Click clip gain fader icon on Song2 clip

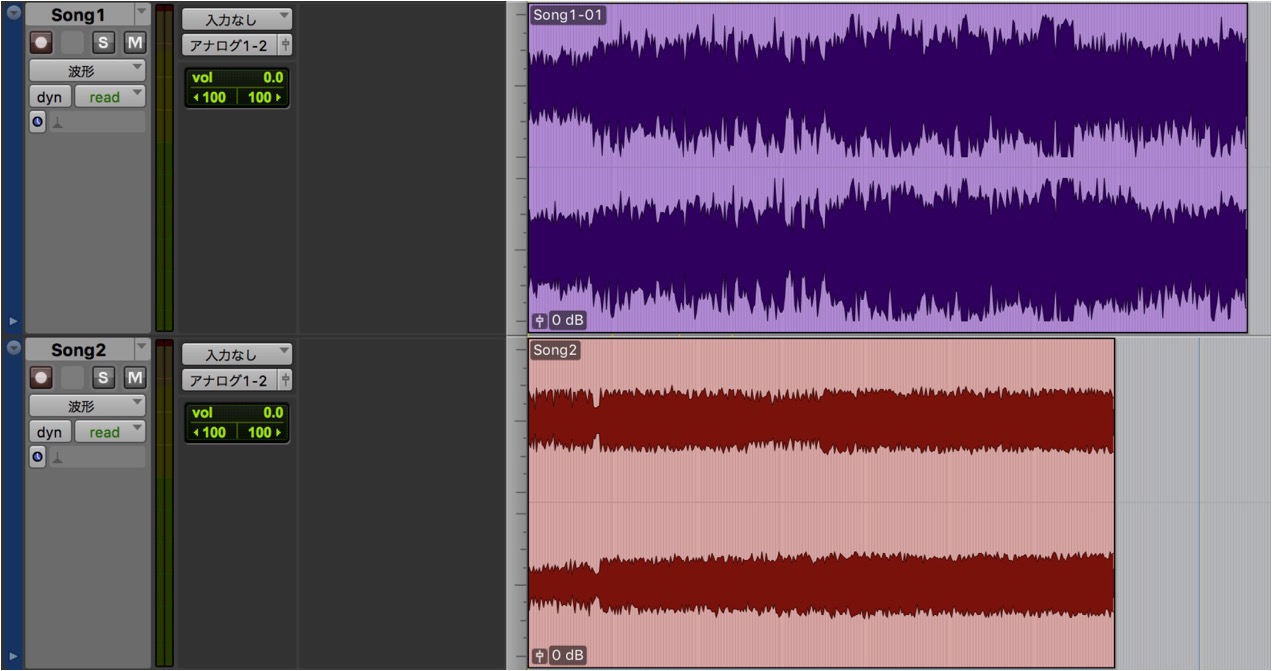pyautogui.click(x=540, y=656)
